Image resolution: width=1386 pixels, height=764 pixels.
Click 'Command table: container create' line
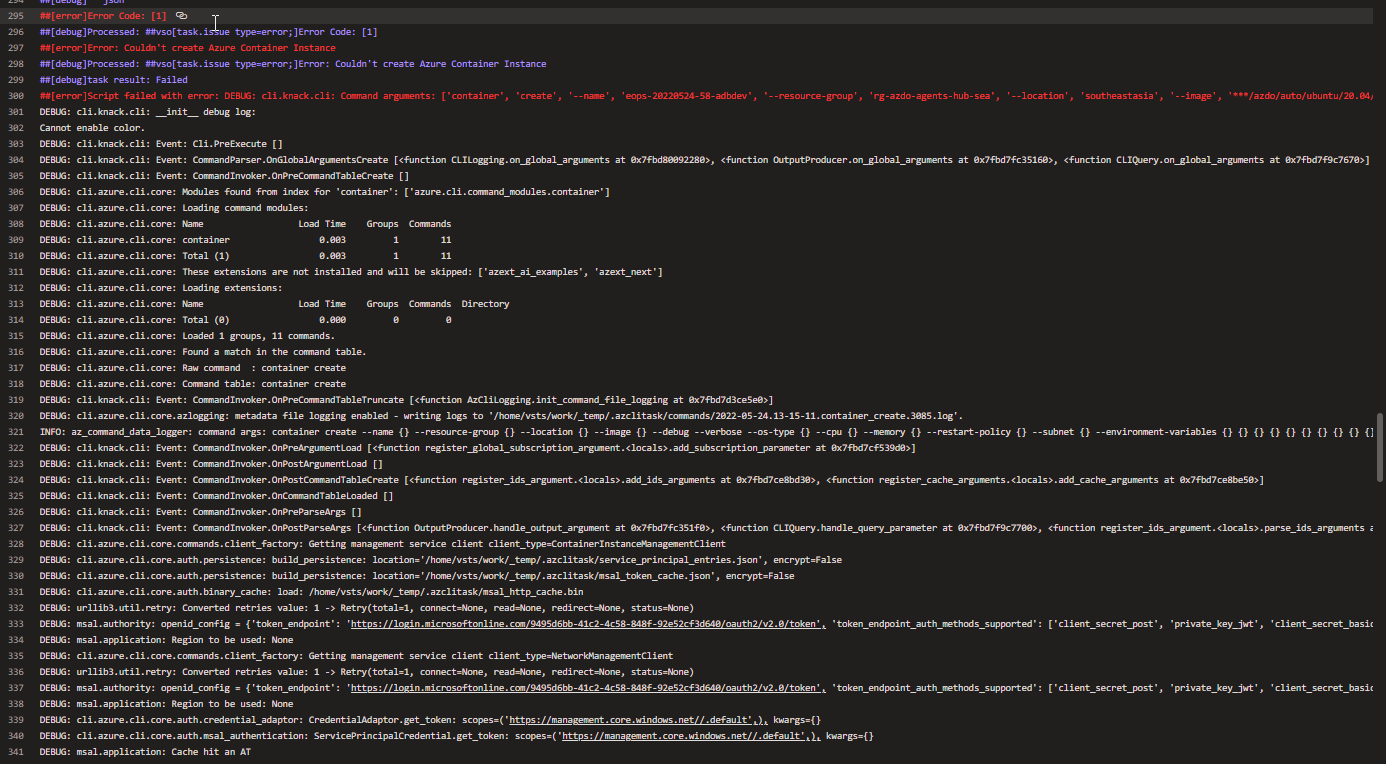(193, 384)
